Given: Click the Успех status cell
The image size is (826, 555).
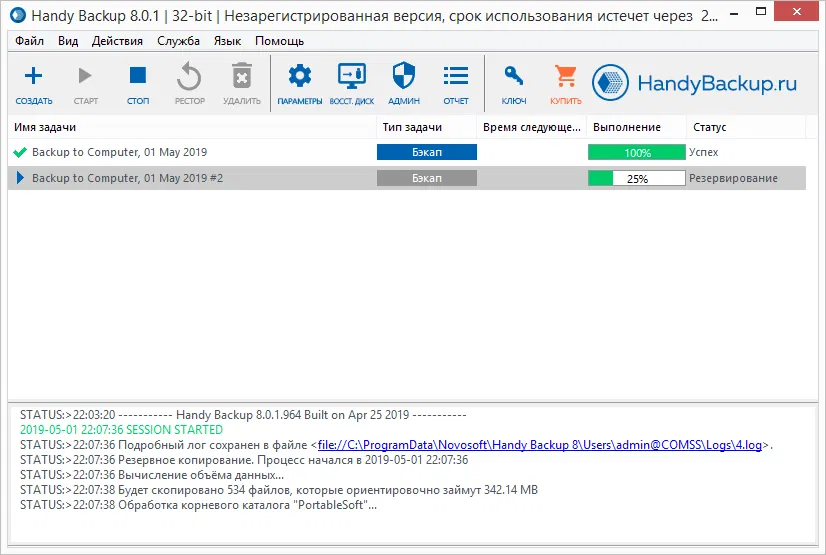Looking at the screenshot, I should click(x=703, y=152).
